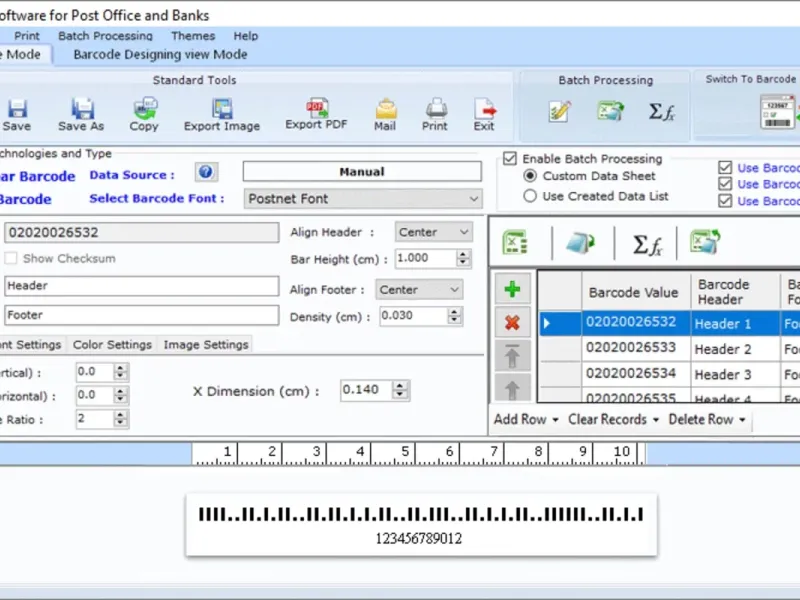
Task: Expand Clear Records dropdown menu
Action: coord(656,420)
